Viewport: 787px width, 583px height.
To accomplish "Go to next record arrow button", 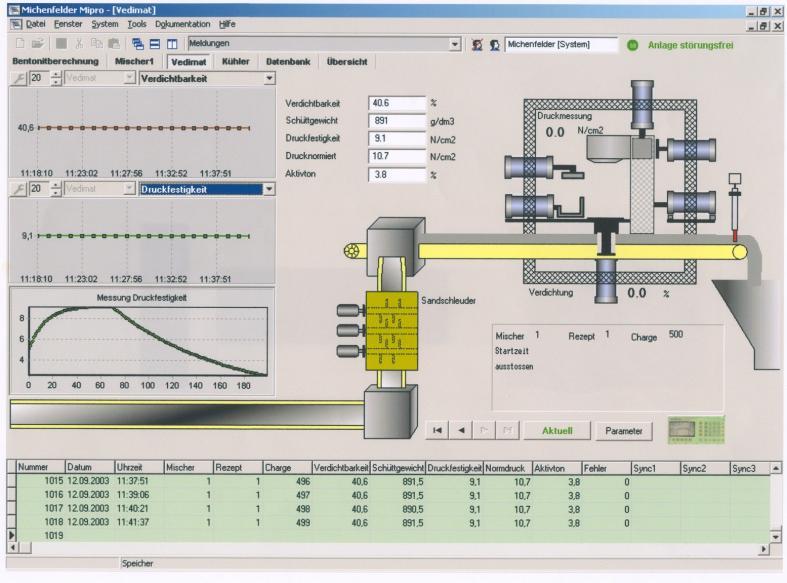I will pos(484,430).
